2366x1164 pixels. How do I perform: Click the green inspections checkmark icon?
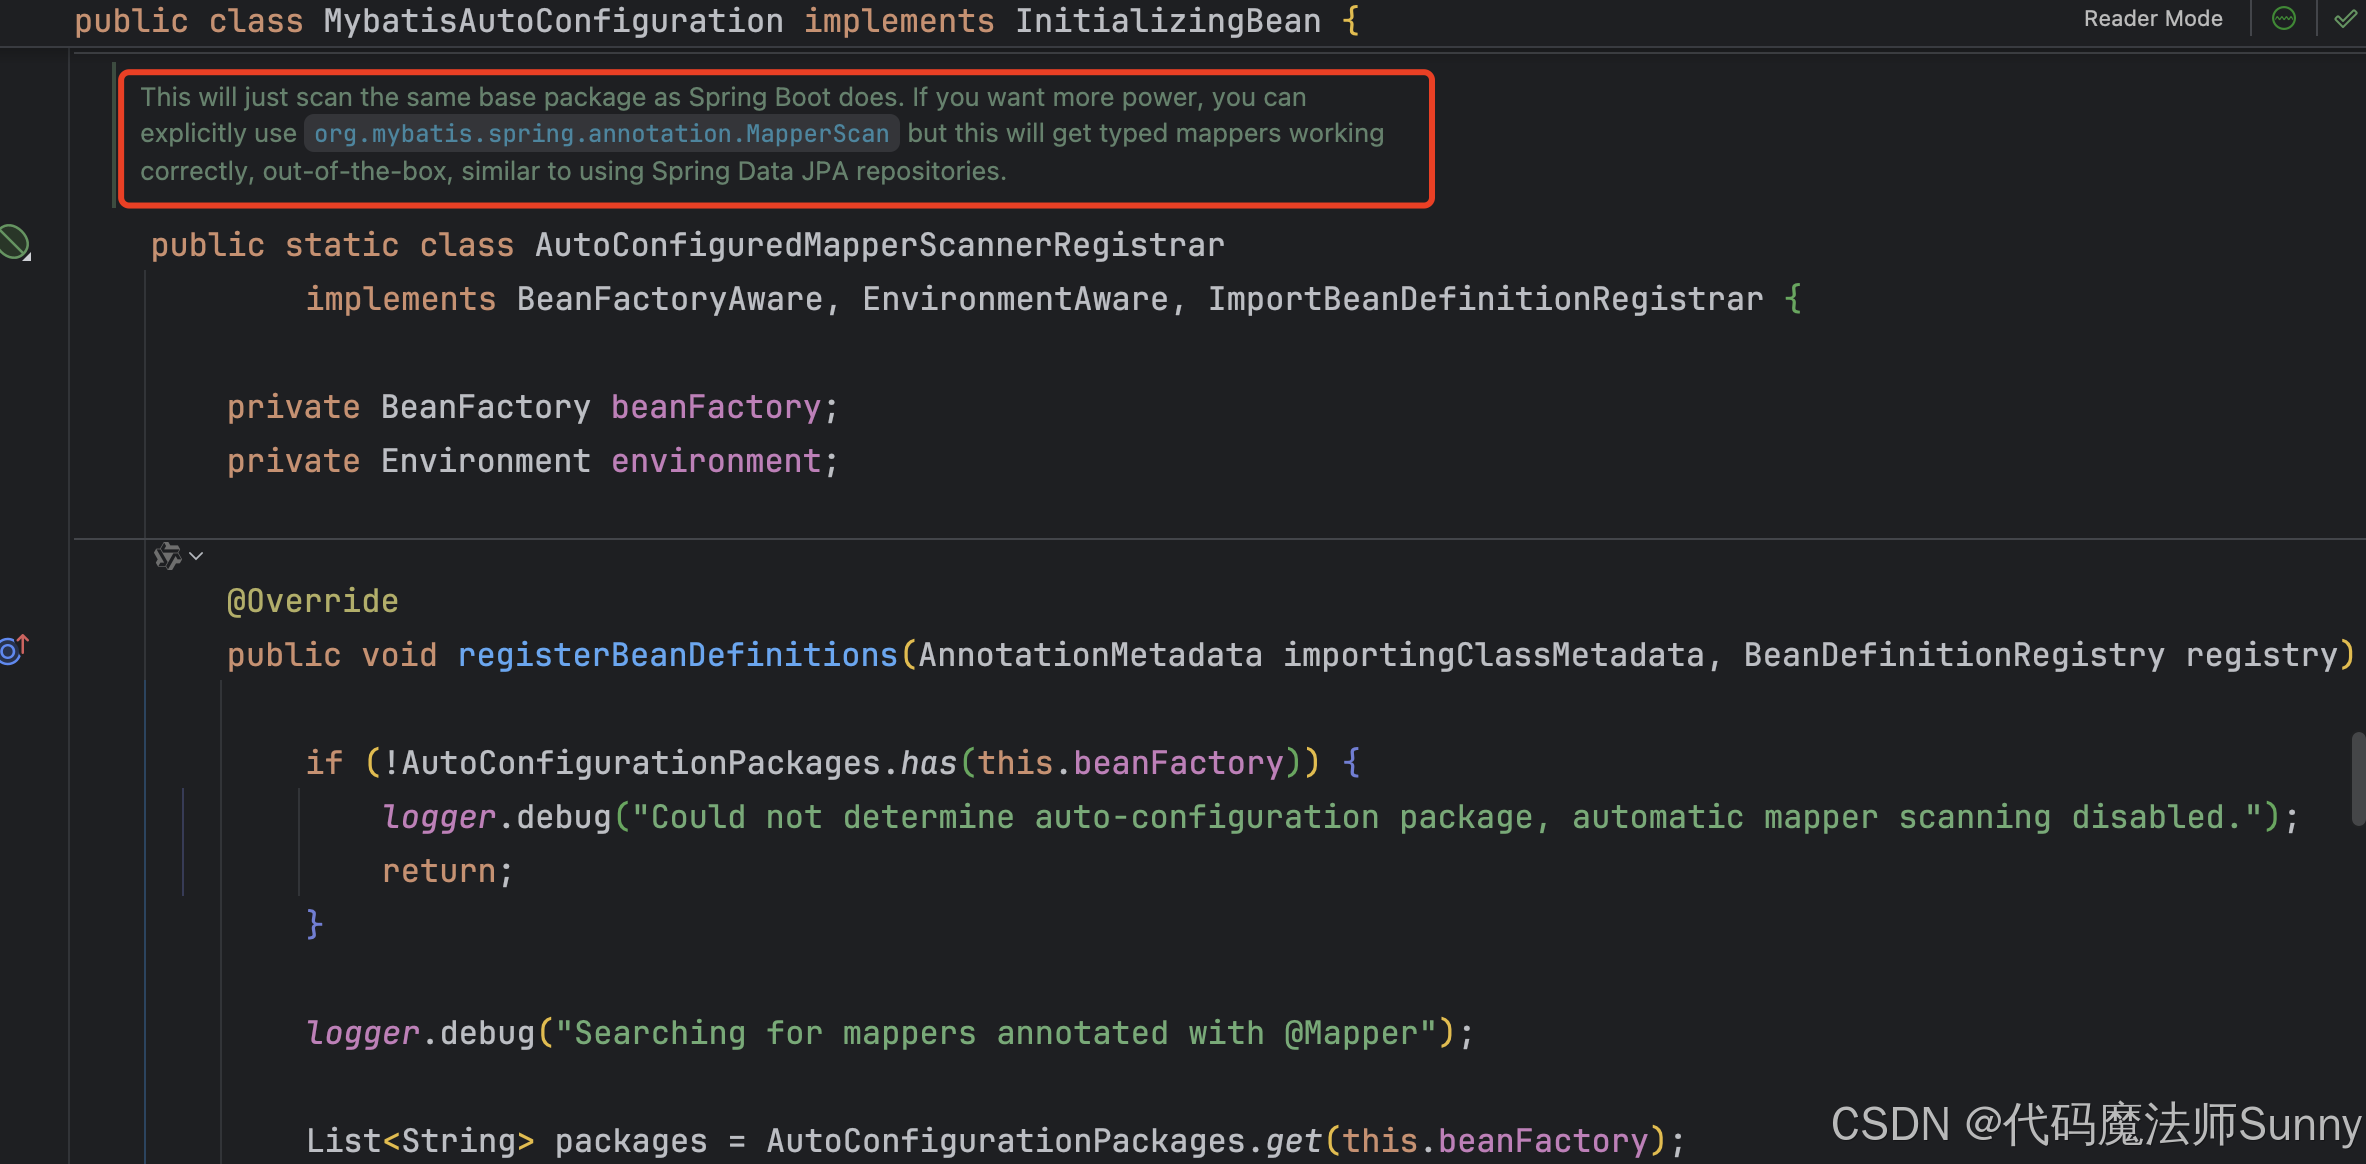pyautogui.click(x=2344, y=19)
